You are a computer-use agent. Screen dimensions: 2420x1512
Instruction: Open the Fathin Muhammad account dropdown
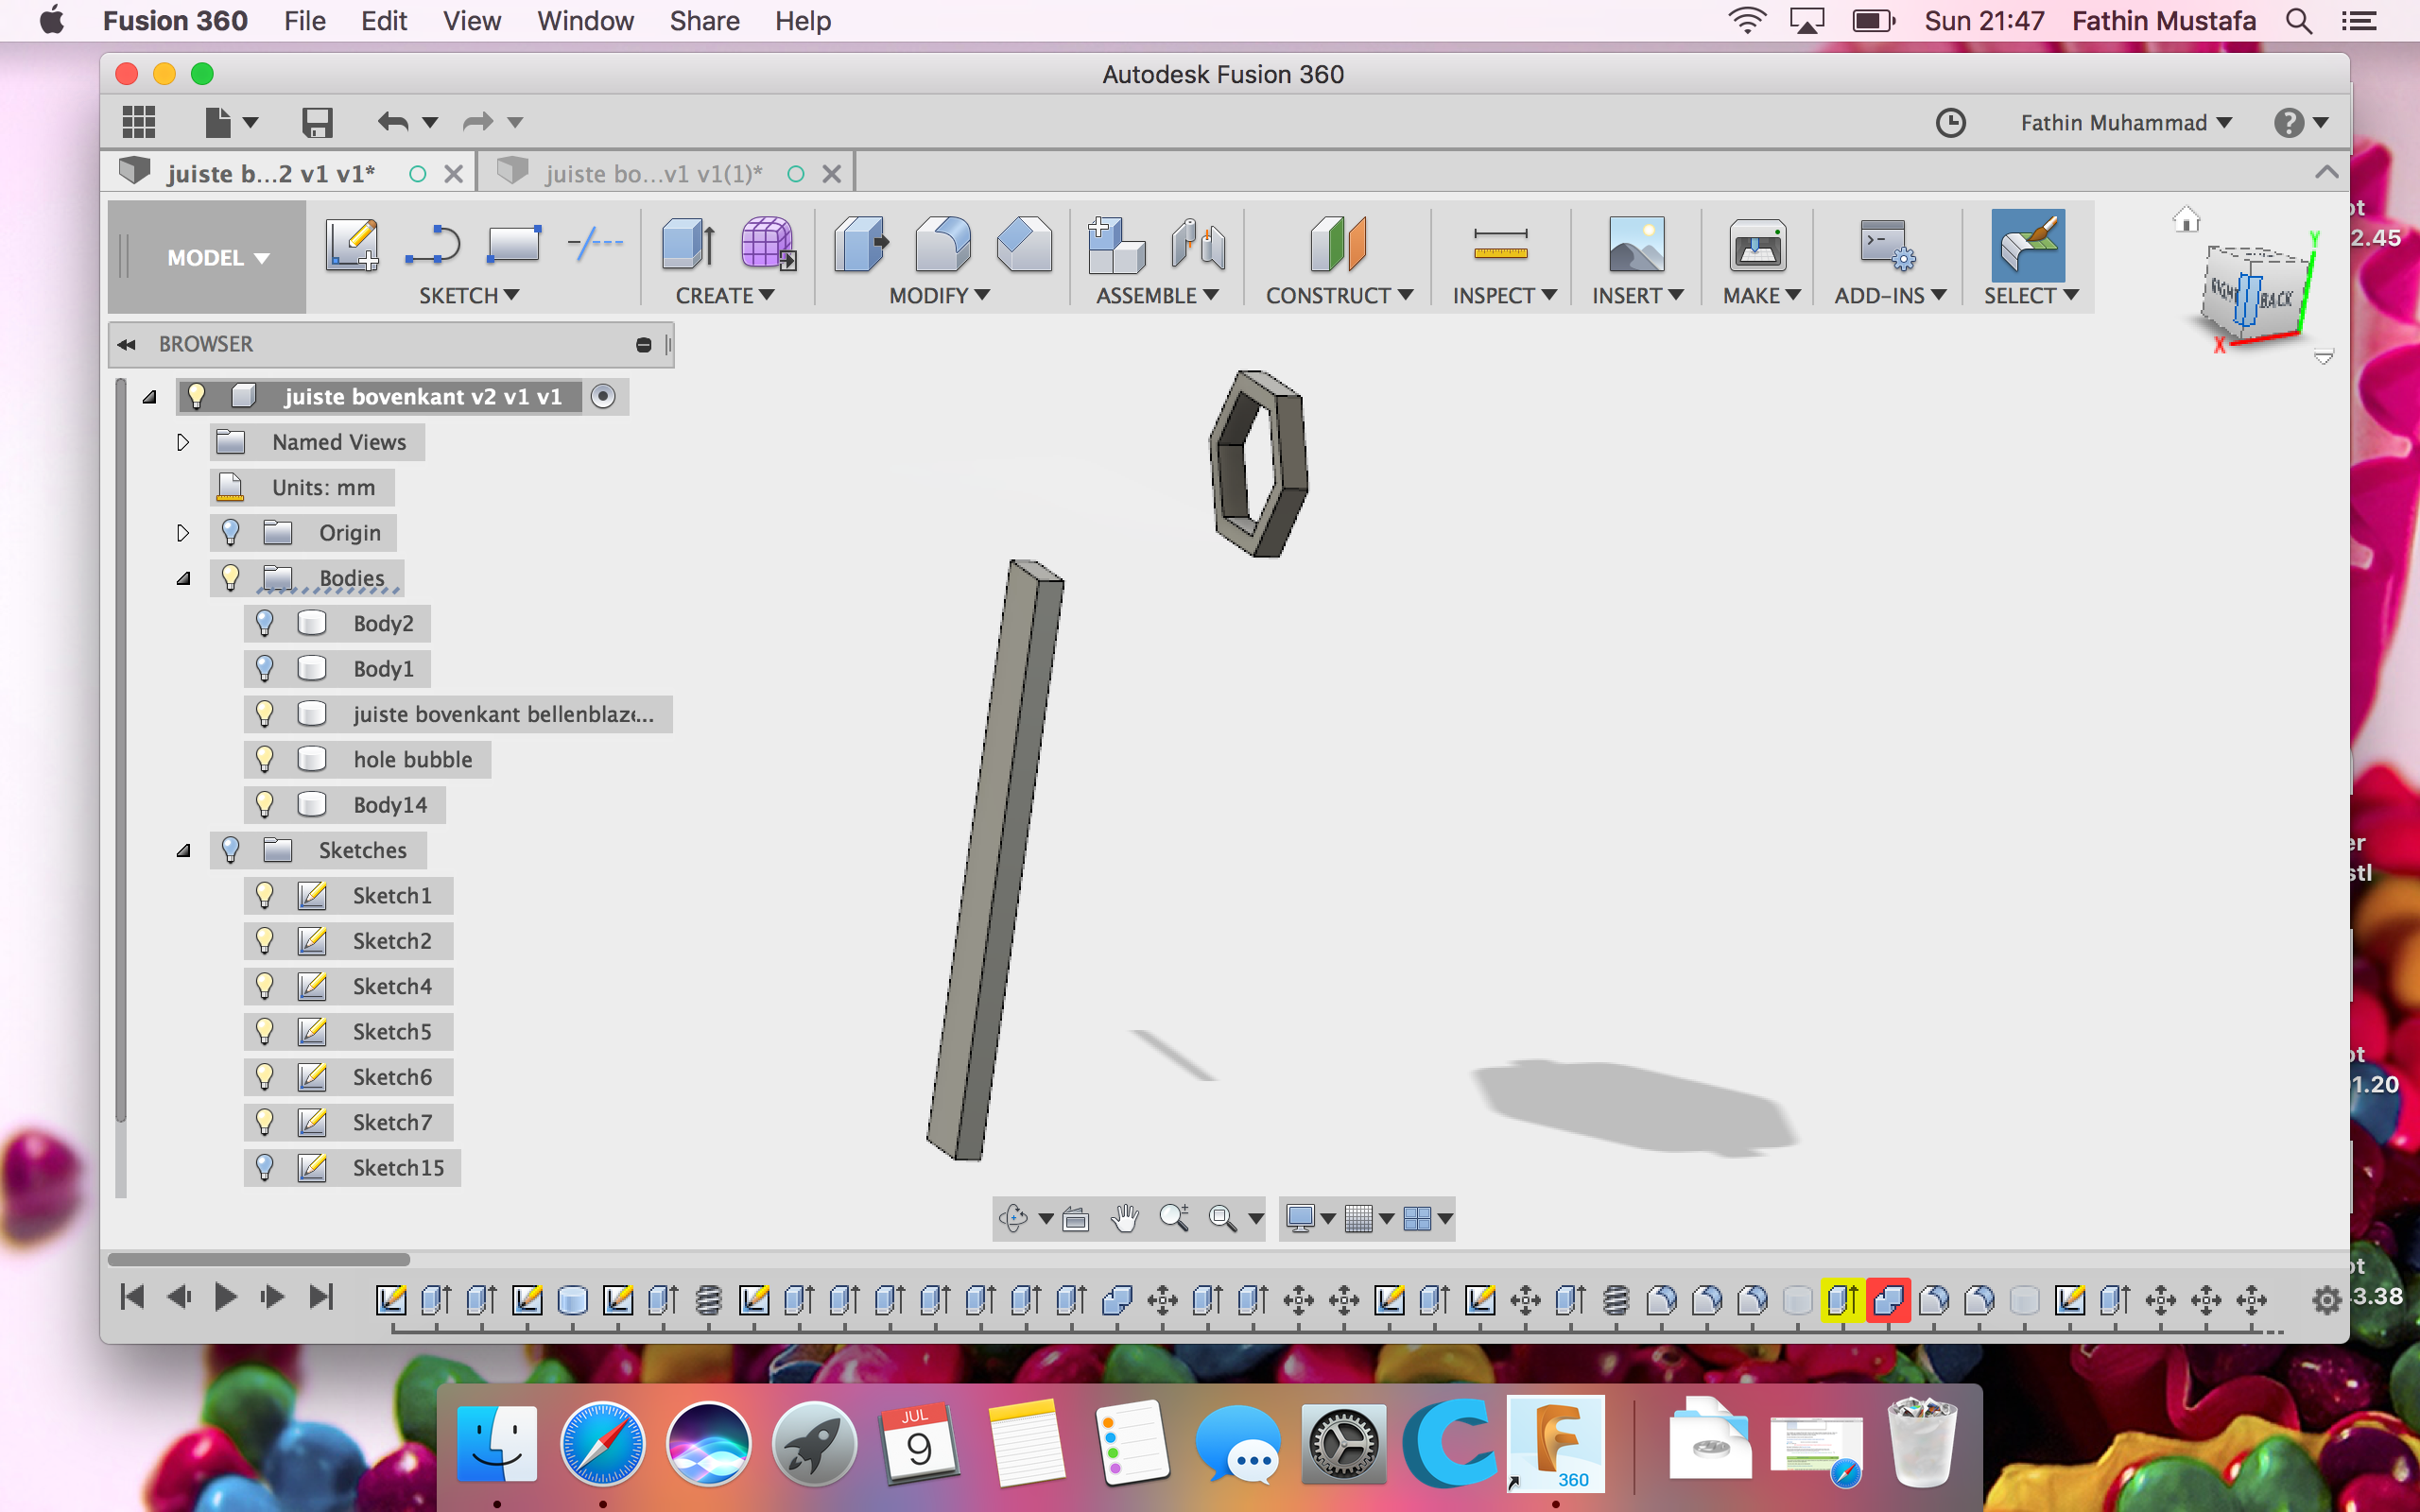tap(2126, 122)
